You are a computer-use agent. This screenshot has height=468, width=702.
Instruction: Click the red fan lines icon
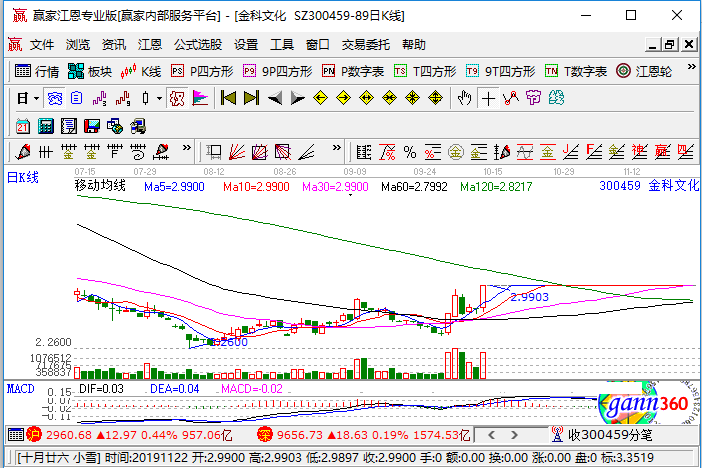[x=237, y=152]
